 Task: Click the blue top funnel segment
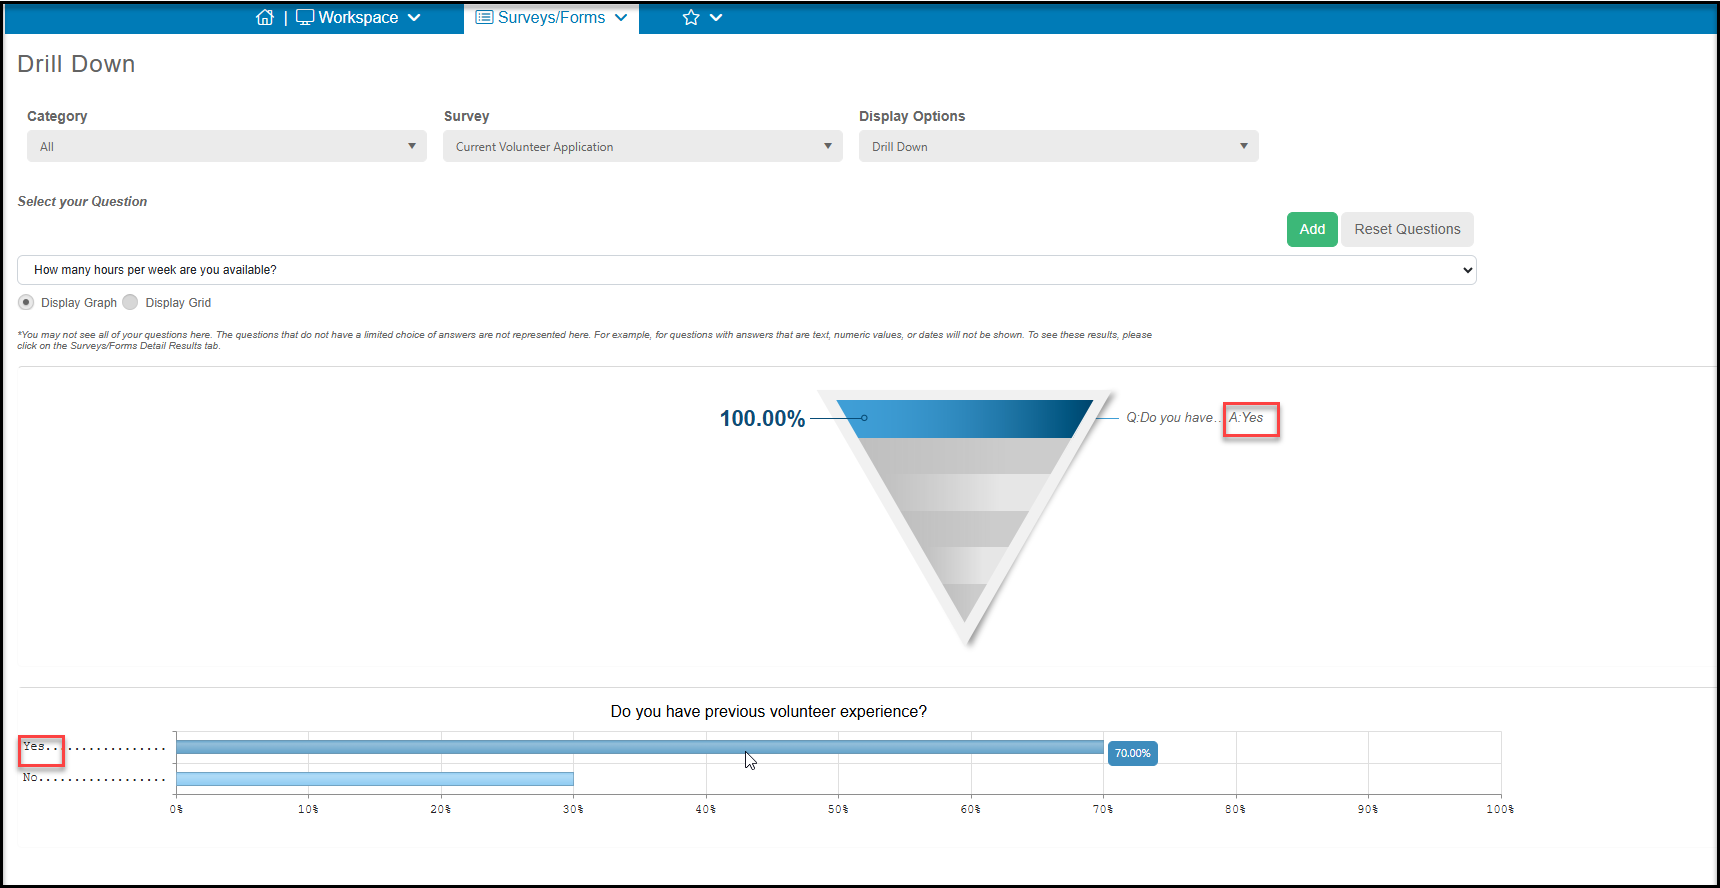click(x=965, y=419)
